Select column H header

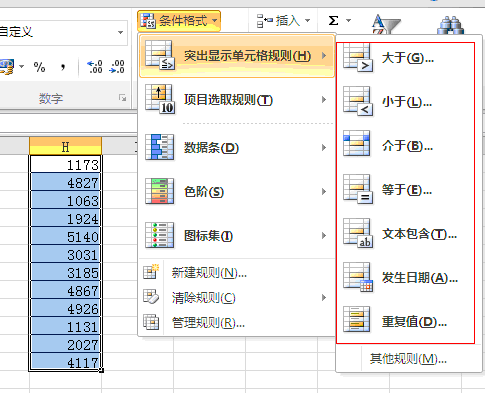(x=65, y=146)
